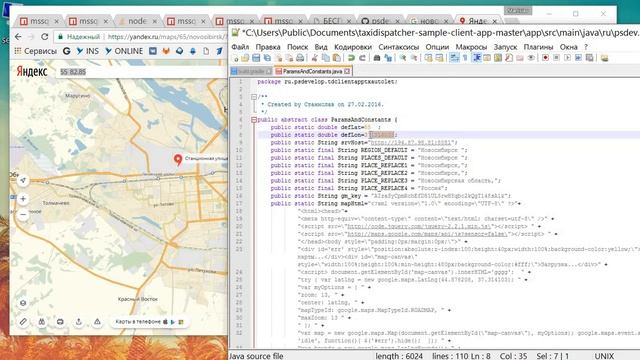Click the Zoom In toolbar icon
Image resolution: width=640 pixels, height=360 pixels.
[403, 58]
